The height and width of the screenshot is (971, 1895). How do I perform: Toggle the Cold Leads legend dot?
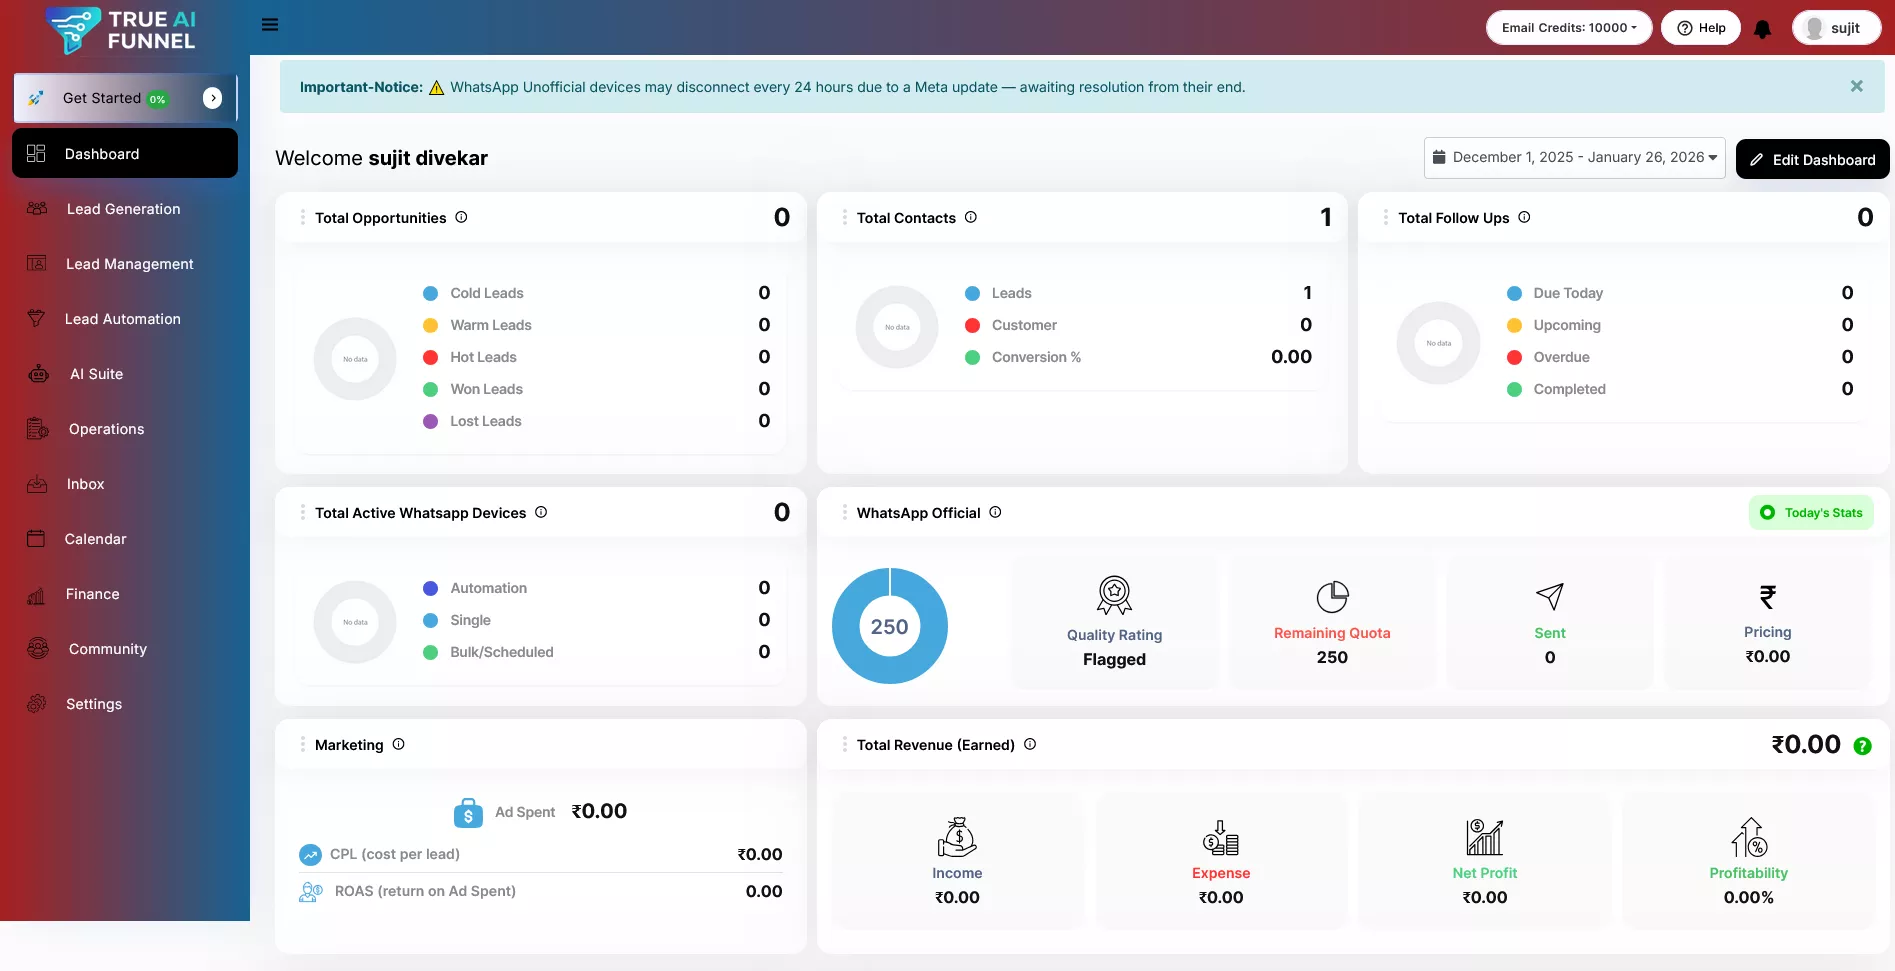tap(431, 293)
